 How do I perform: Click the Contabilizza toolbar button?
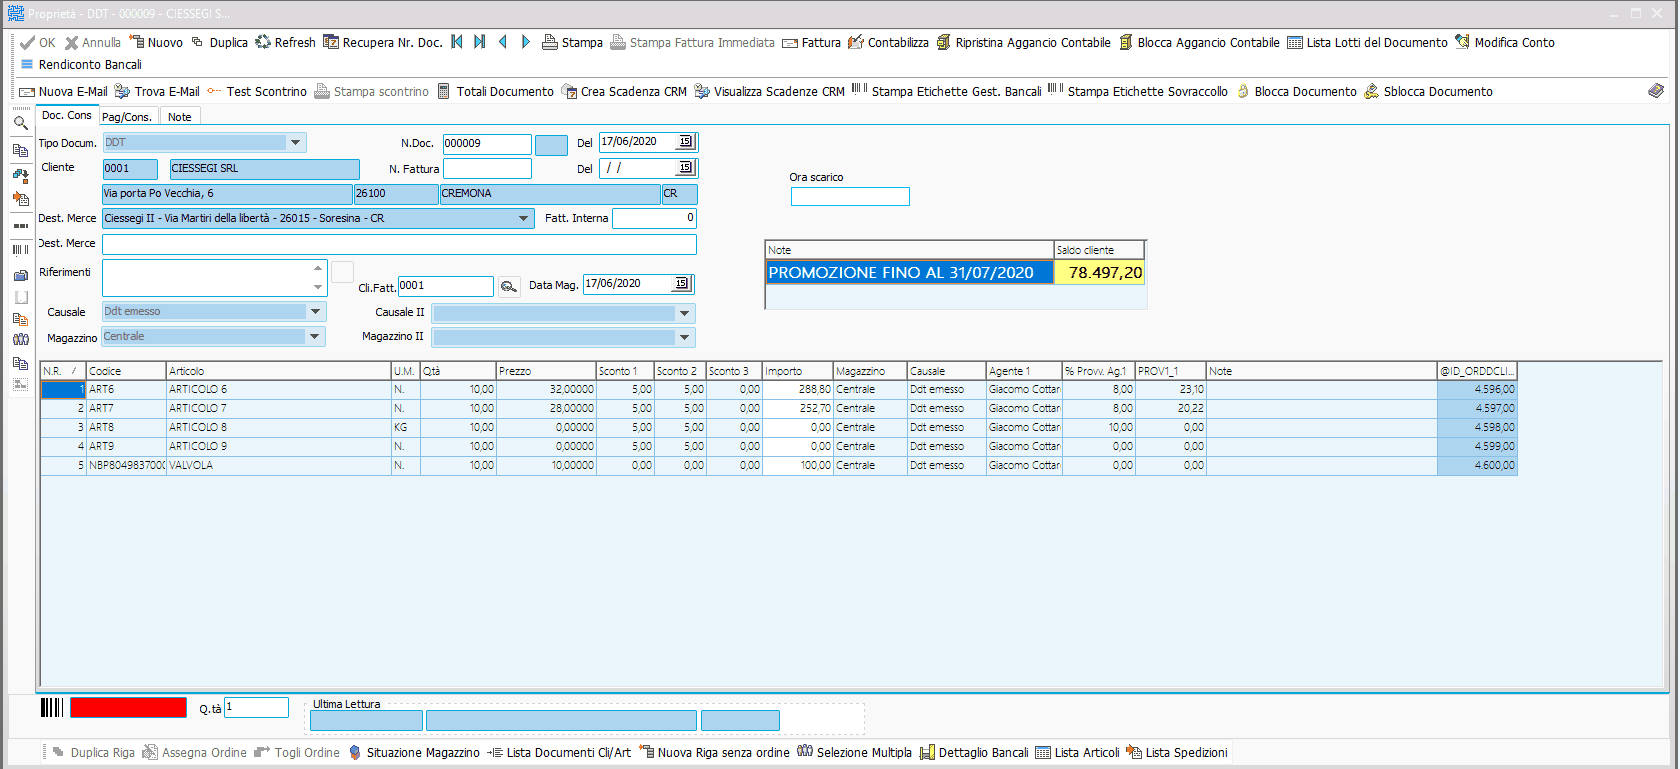(888, 43)
